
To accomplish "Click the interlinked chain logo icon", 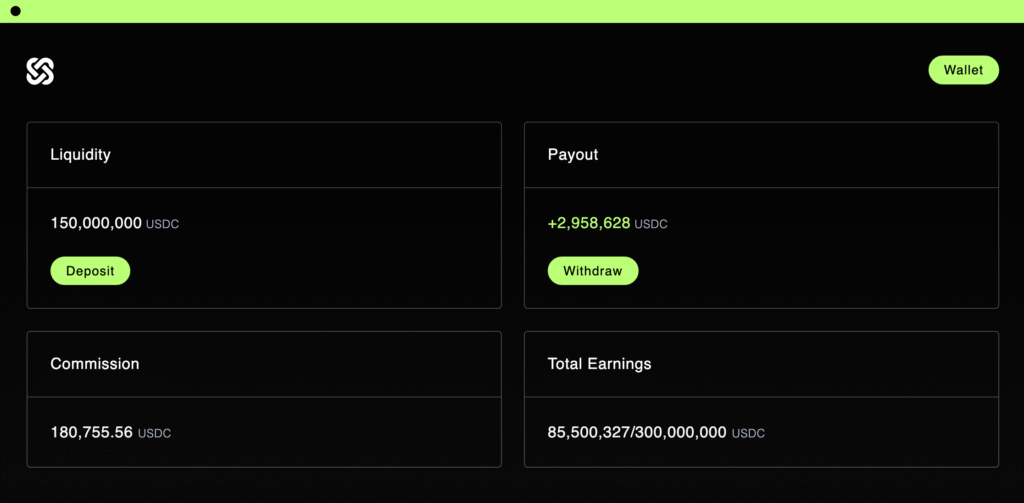I will click(40, 71).
